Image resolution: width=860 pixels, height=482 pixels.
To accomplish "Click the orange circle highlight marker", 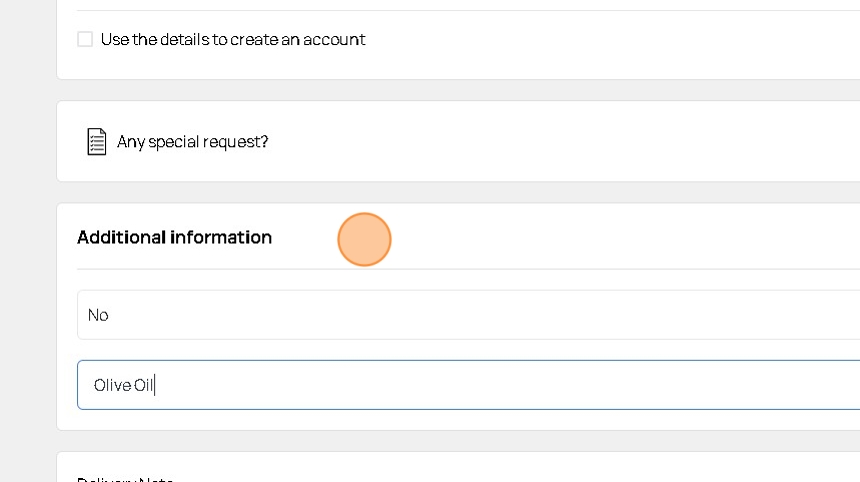I will (364, 239).
